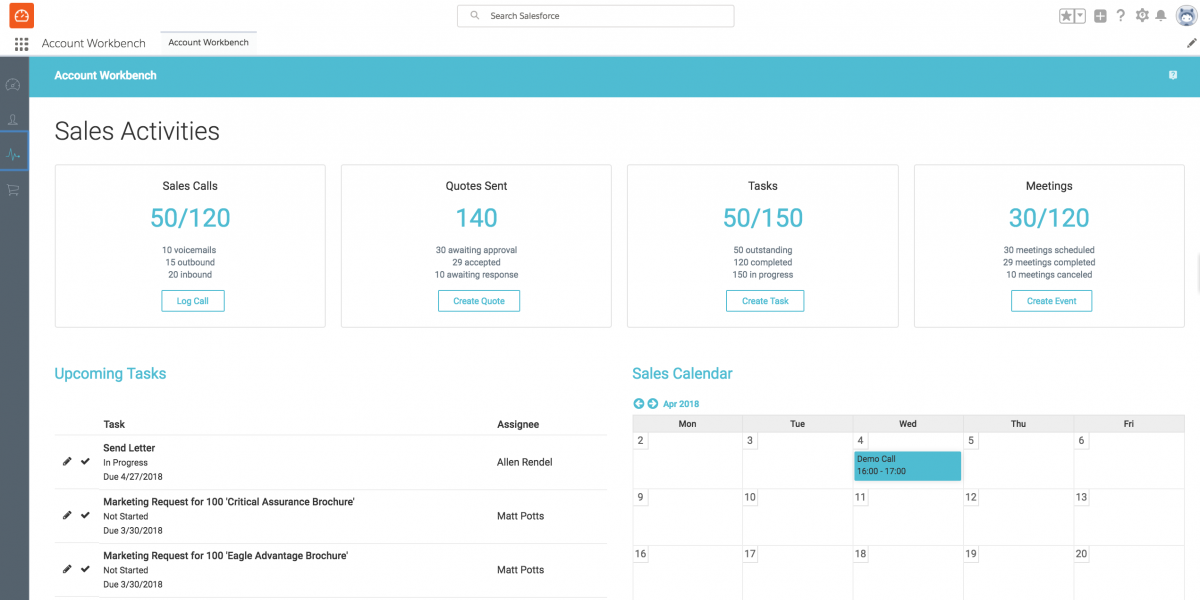Image resolution: width=1200 pixels, height=600 pixels.
Task: Click '30 meetings scheduled' text
Action: (1049, 250)
